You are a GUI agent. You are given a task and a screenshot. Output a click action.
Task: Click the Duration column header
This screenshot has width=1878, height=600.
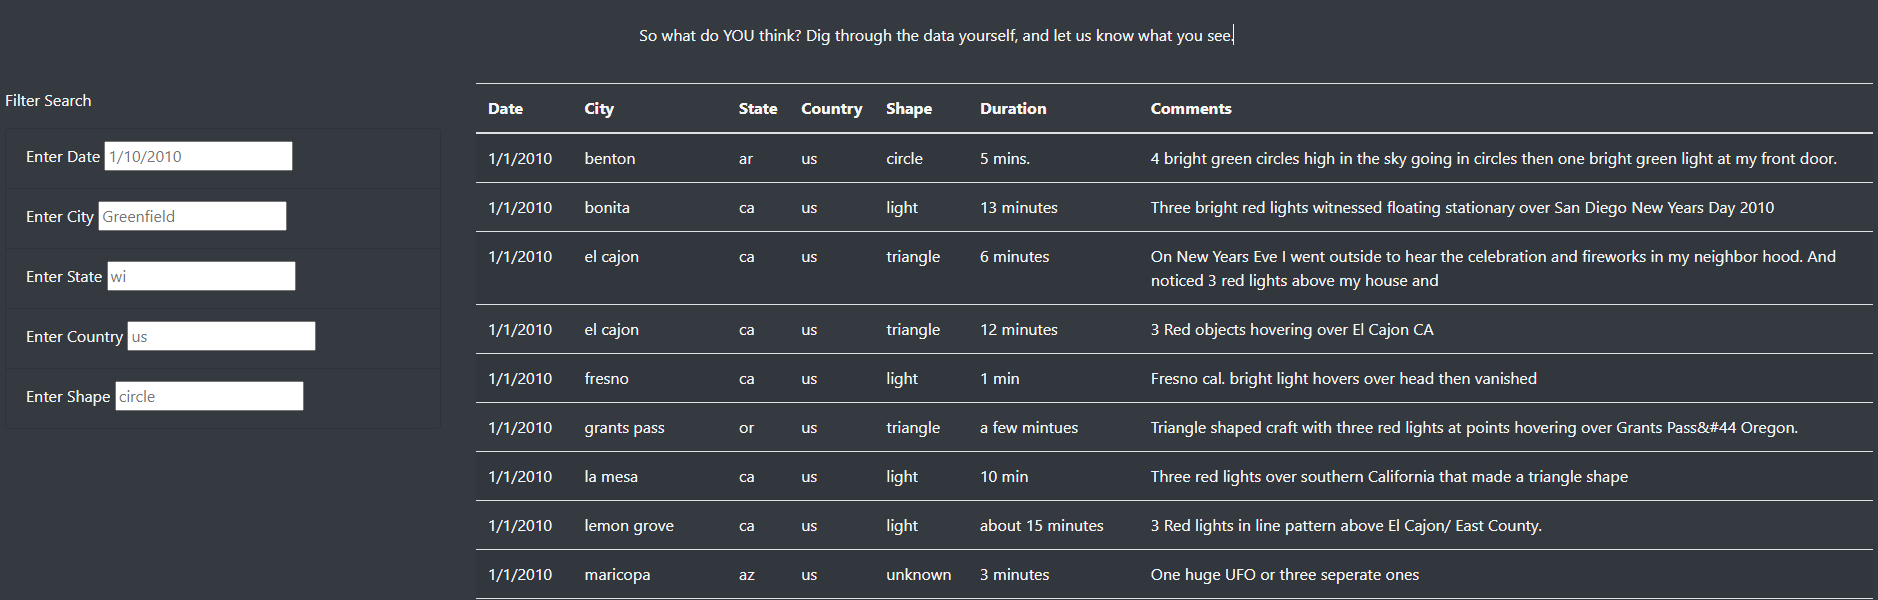point(1012,108)
